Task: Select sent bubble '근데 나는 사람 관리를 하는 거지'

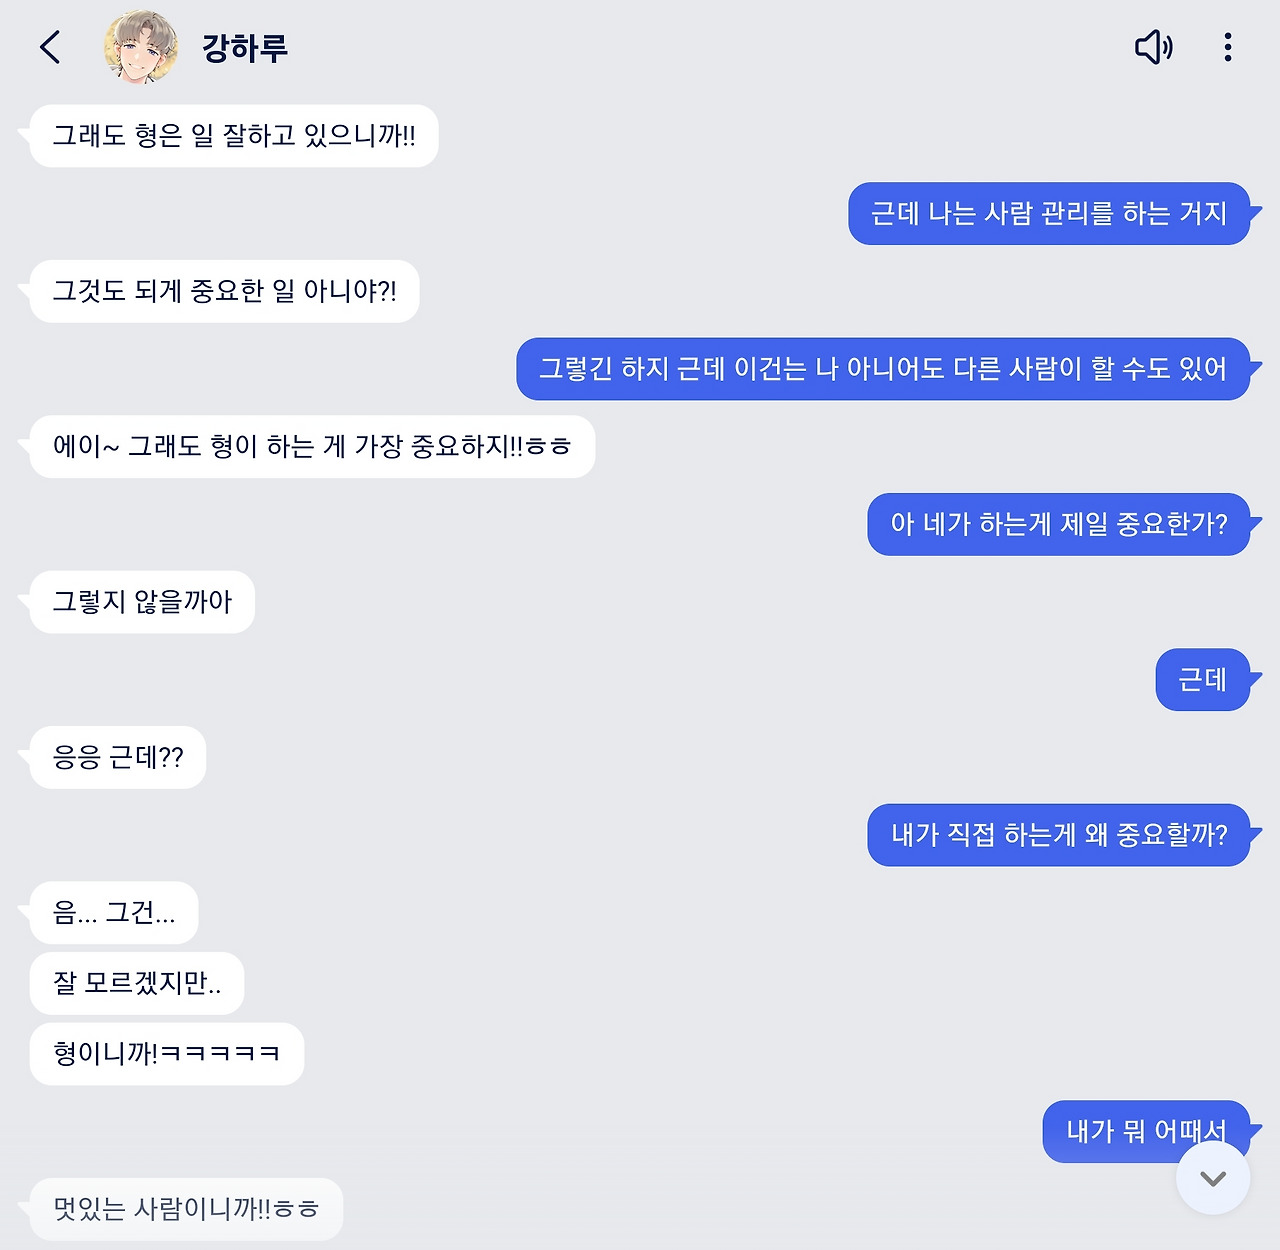Action: tap(1049, 213)
